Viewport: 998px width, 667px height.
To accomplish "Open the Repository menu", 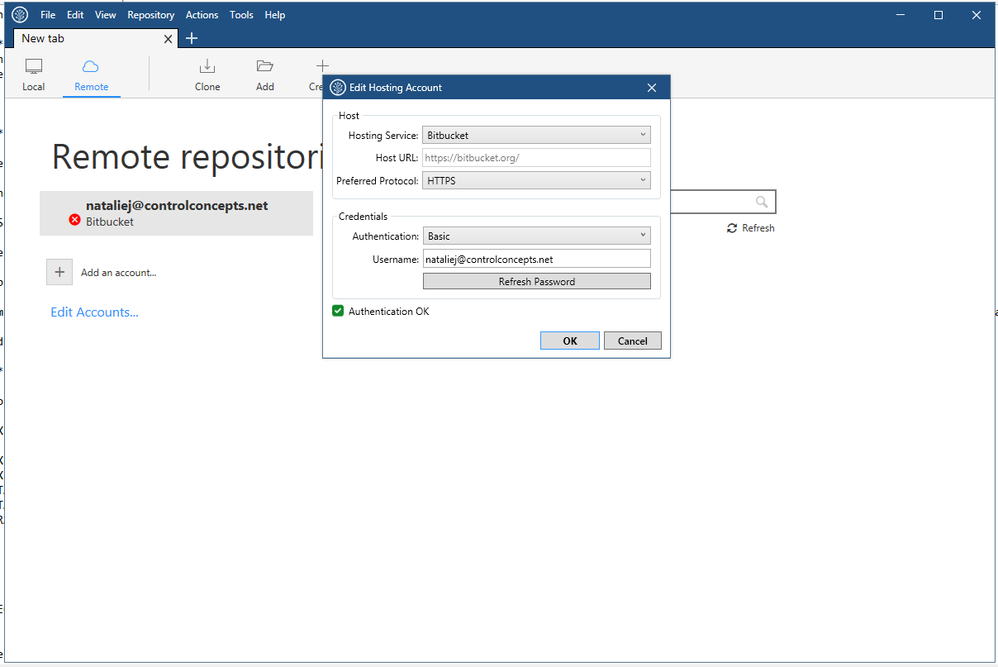I will pos(151,15).
